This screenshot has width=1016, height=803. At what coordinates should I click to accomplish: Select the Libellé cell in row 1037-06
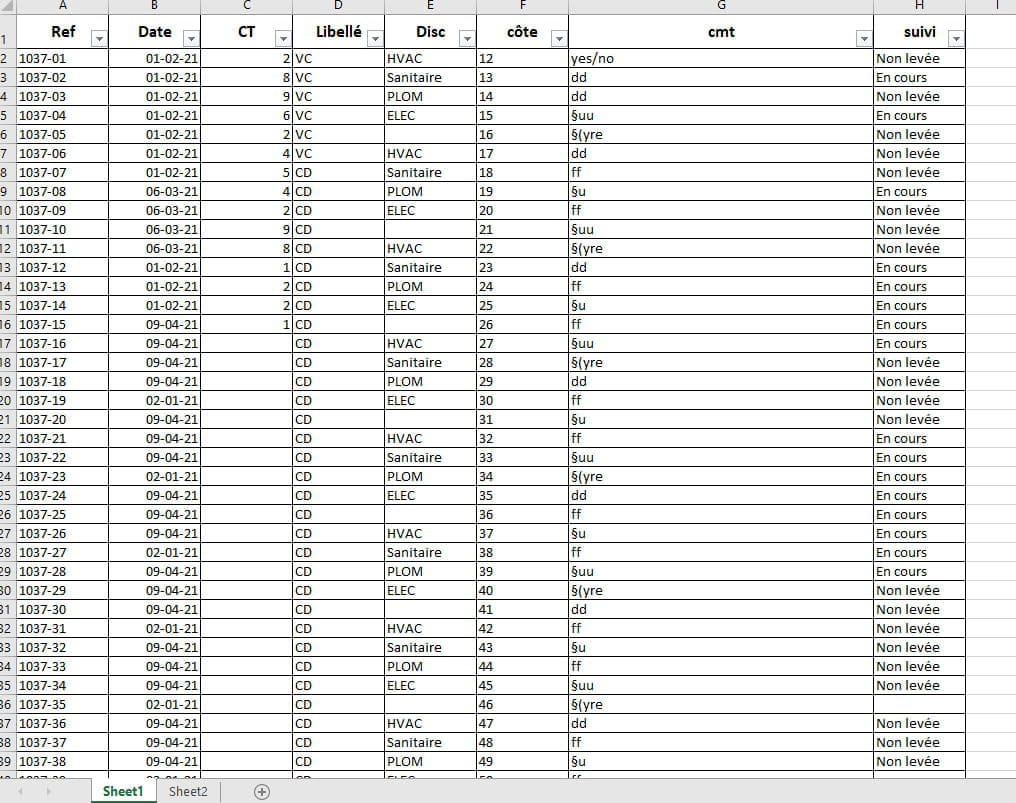[x=338, y=154]
